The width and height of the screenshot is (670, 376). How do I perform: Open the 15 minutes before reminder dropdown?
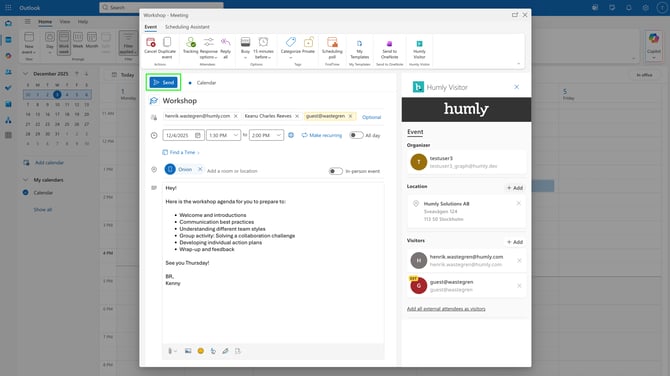[x=263, y=47]
